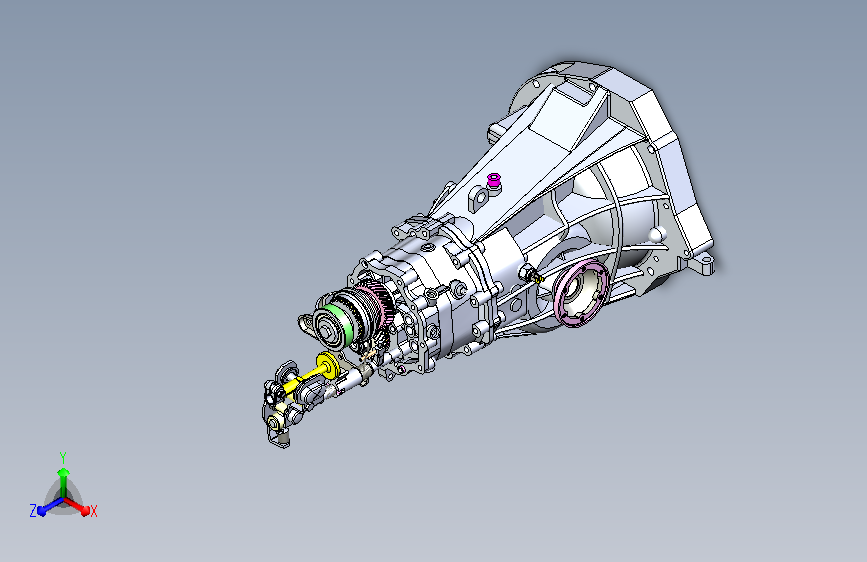Viewport: 867px width, 562px height.
Task: Select the lifting lug with hole on top of the case
Action: tap(479, 199)
